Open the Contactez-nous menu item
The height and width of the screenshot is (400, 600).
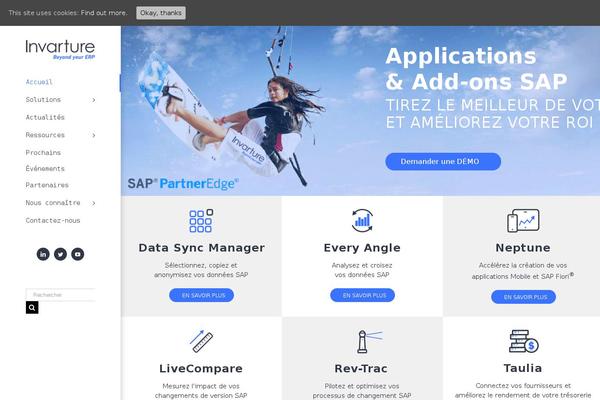(53, 220)
